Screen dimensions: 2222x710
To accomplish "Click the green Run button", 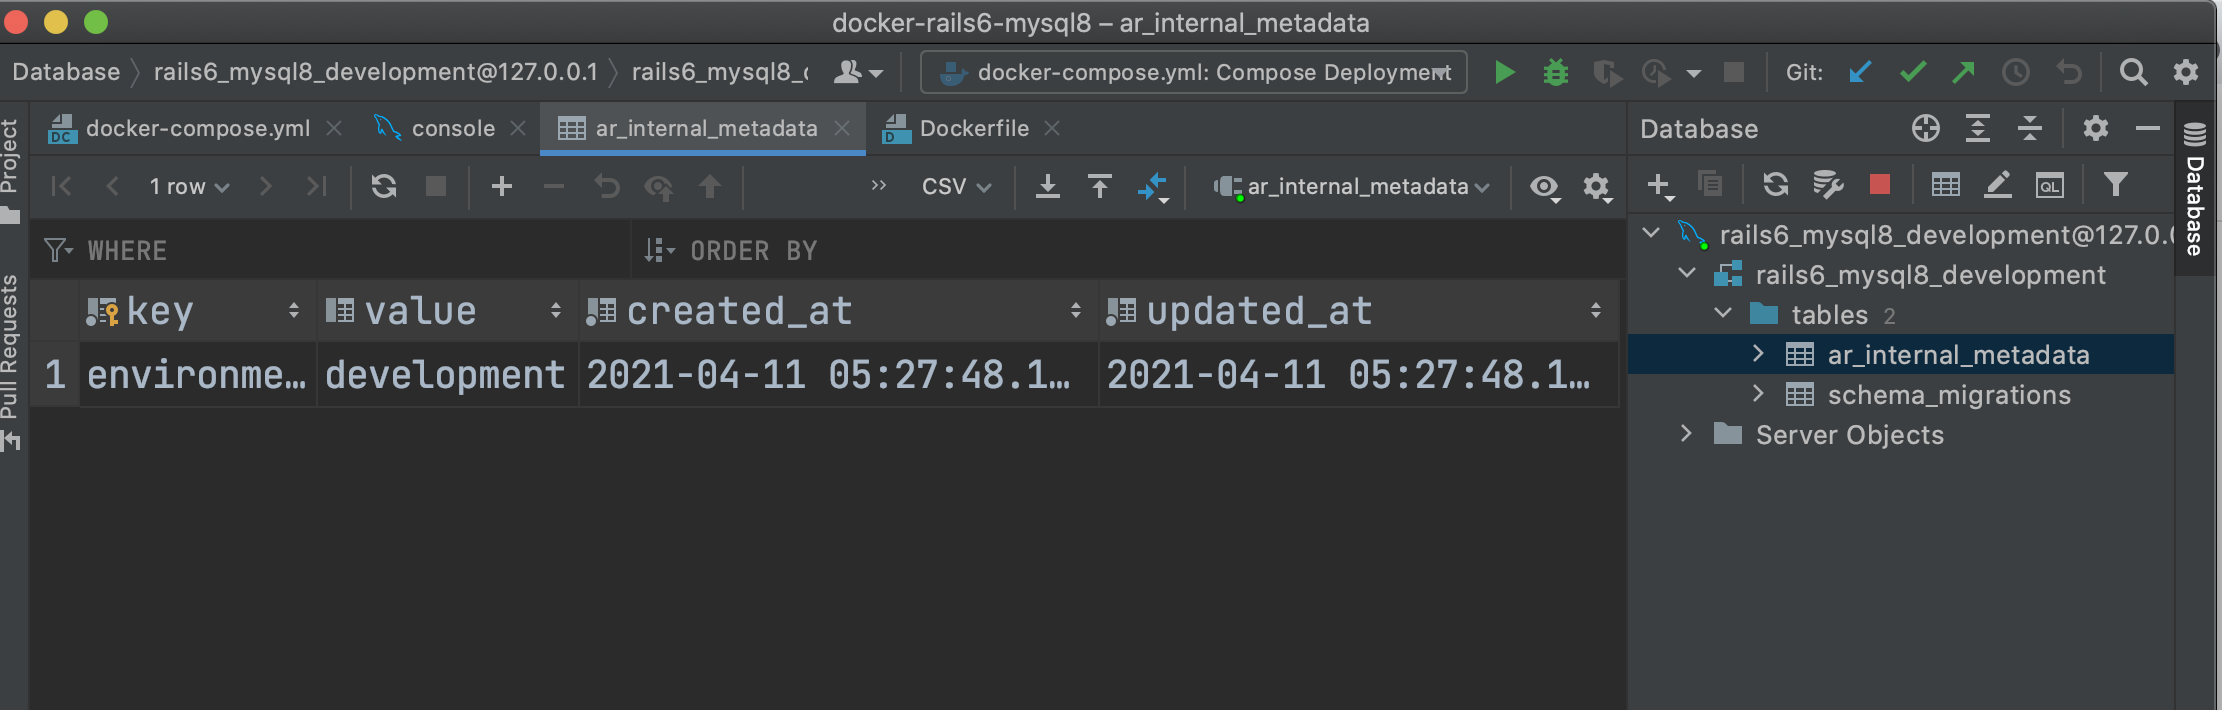I will click(x=1504, y=73).
